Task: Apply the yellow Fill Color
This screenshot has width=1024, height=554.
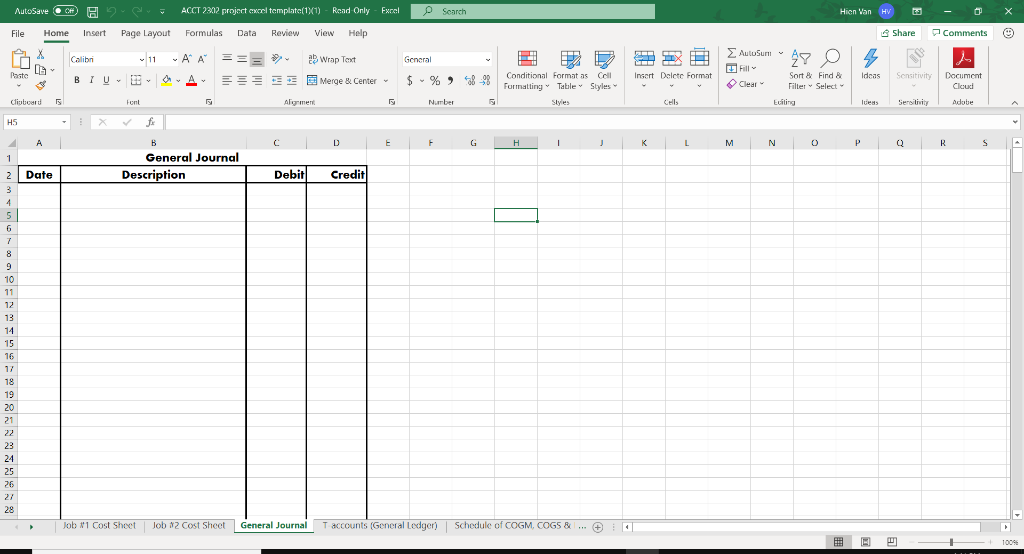Action: coord(167,80)
